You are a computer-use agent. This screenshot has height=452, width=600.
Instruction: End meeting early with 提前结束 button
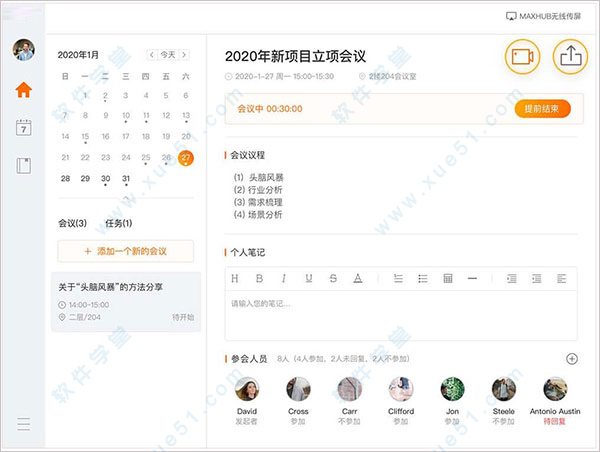(542, 109)
